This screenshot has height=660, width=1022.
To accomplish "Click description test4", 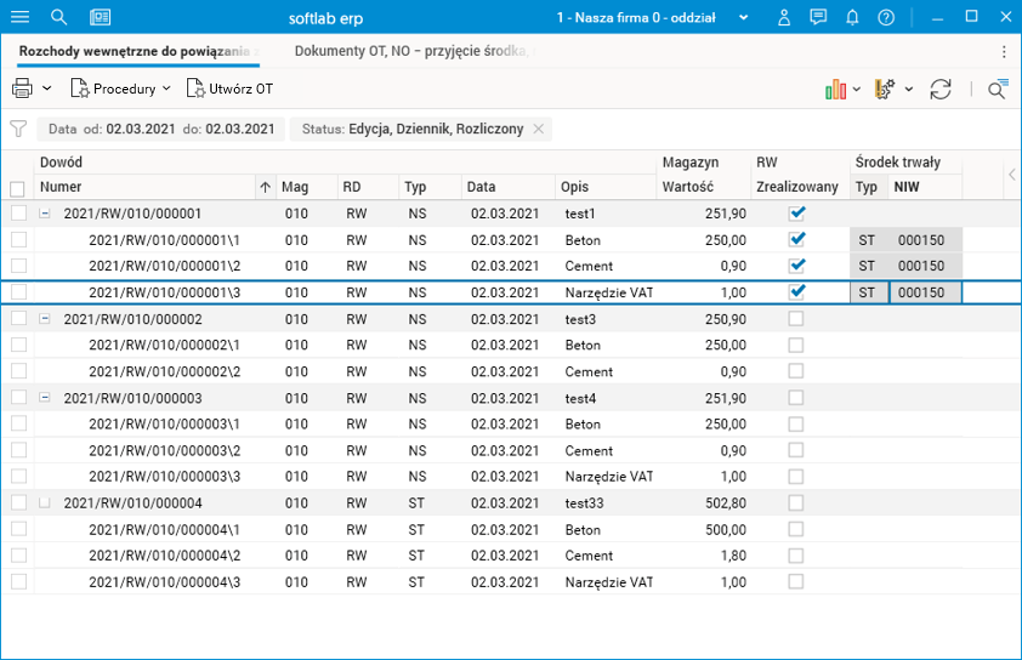I will (580, 398).
